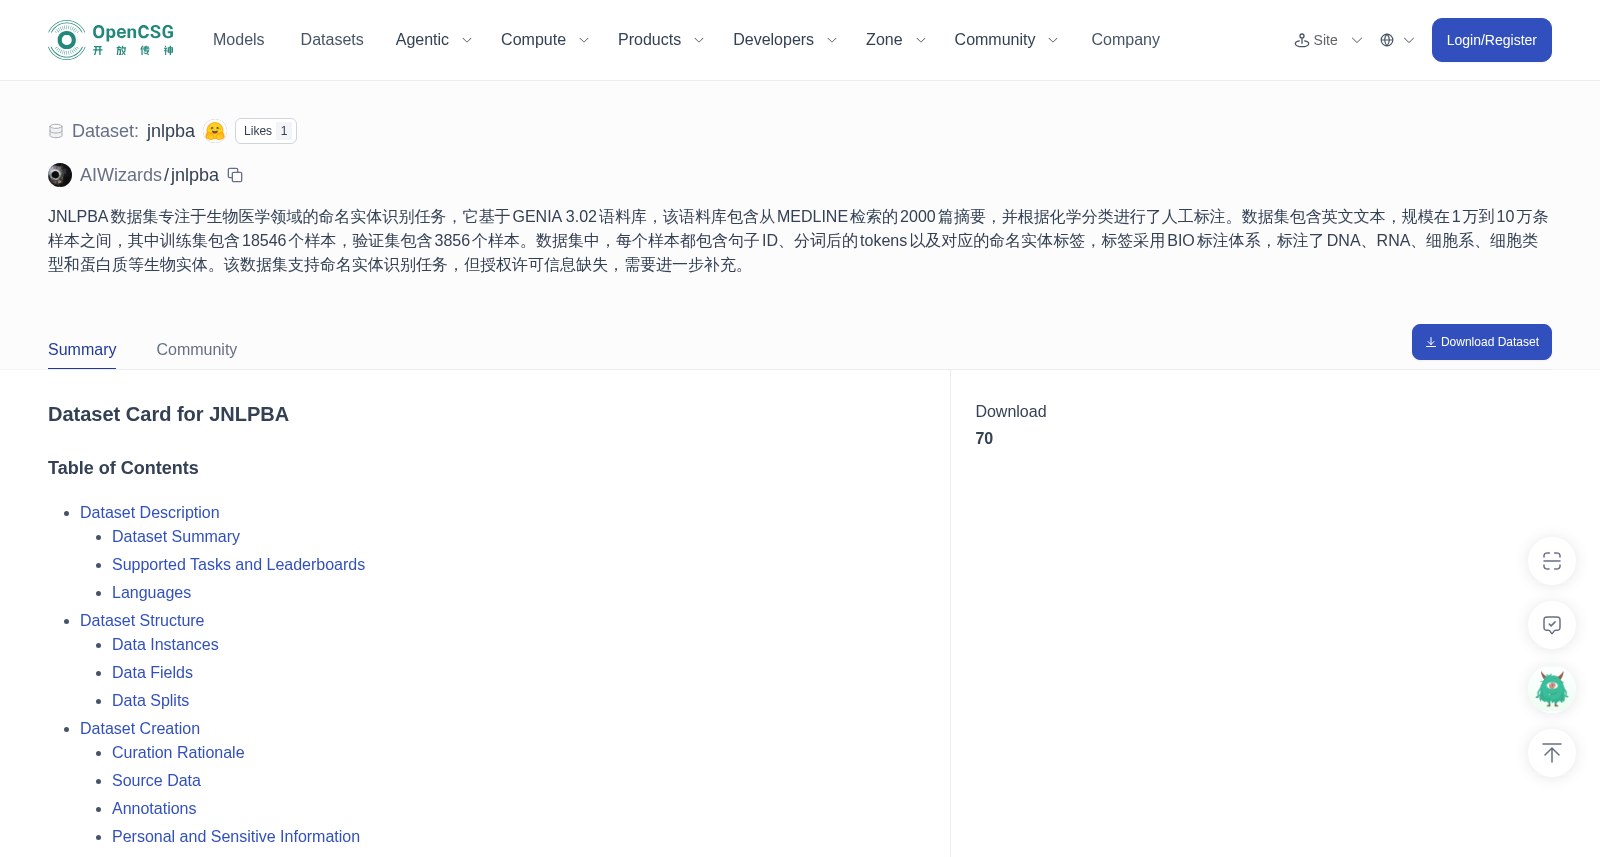Viewport: 1600px width, 857px height.
Task: Go to Languages section link
Action: (x=151, y=592)
